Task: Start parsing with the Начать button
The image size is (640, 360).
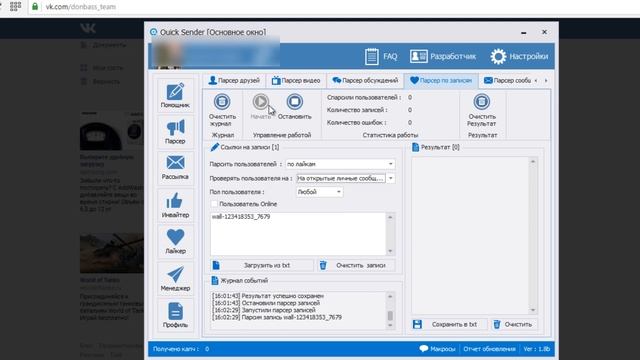Action: tap(260, 106)
